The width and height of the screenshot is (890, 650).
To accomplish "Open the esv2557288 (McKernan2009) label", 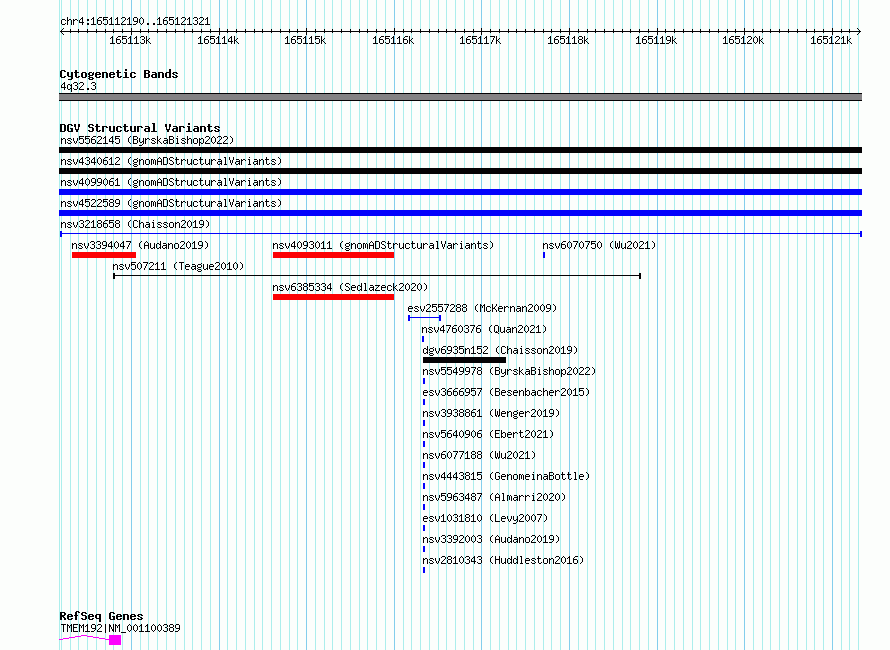I will pos(482,308).
